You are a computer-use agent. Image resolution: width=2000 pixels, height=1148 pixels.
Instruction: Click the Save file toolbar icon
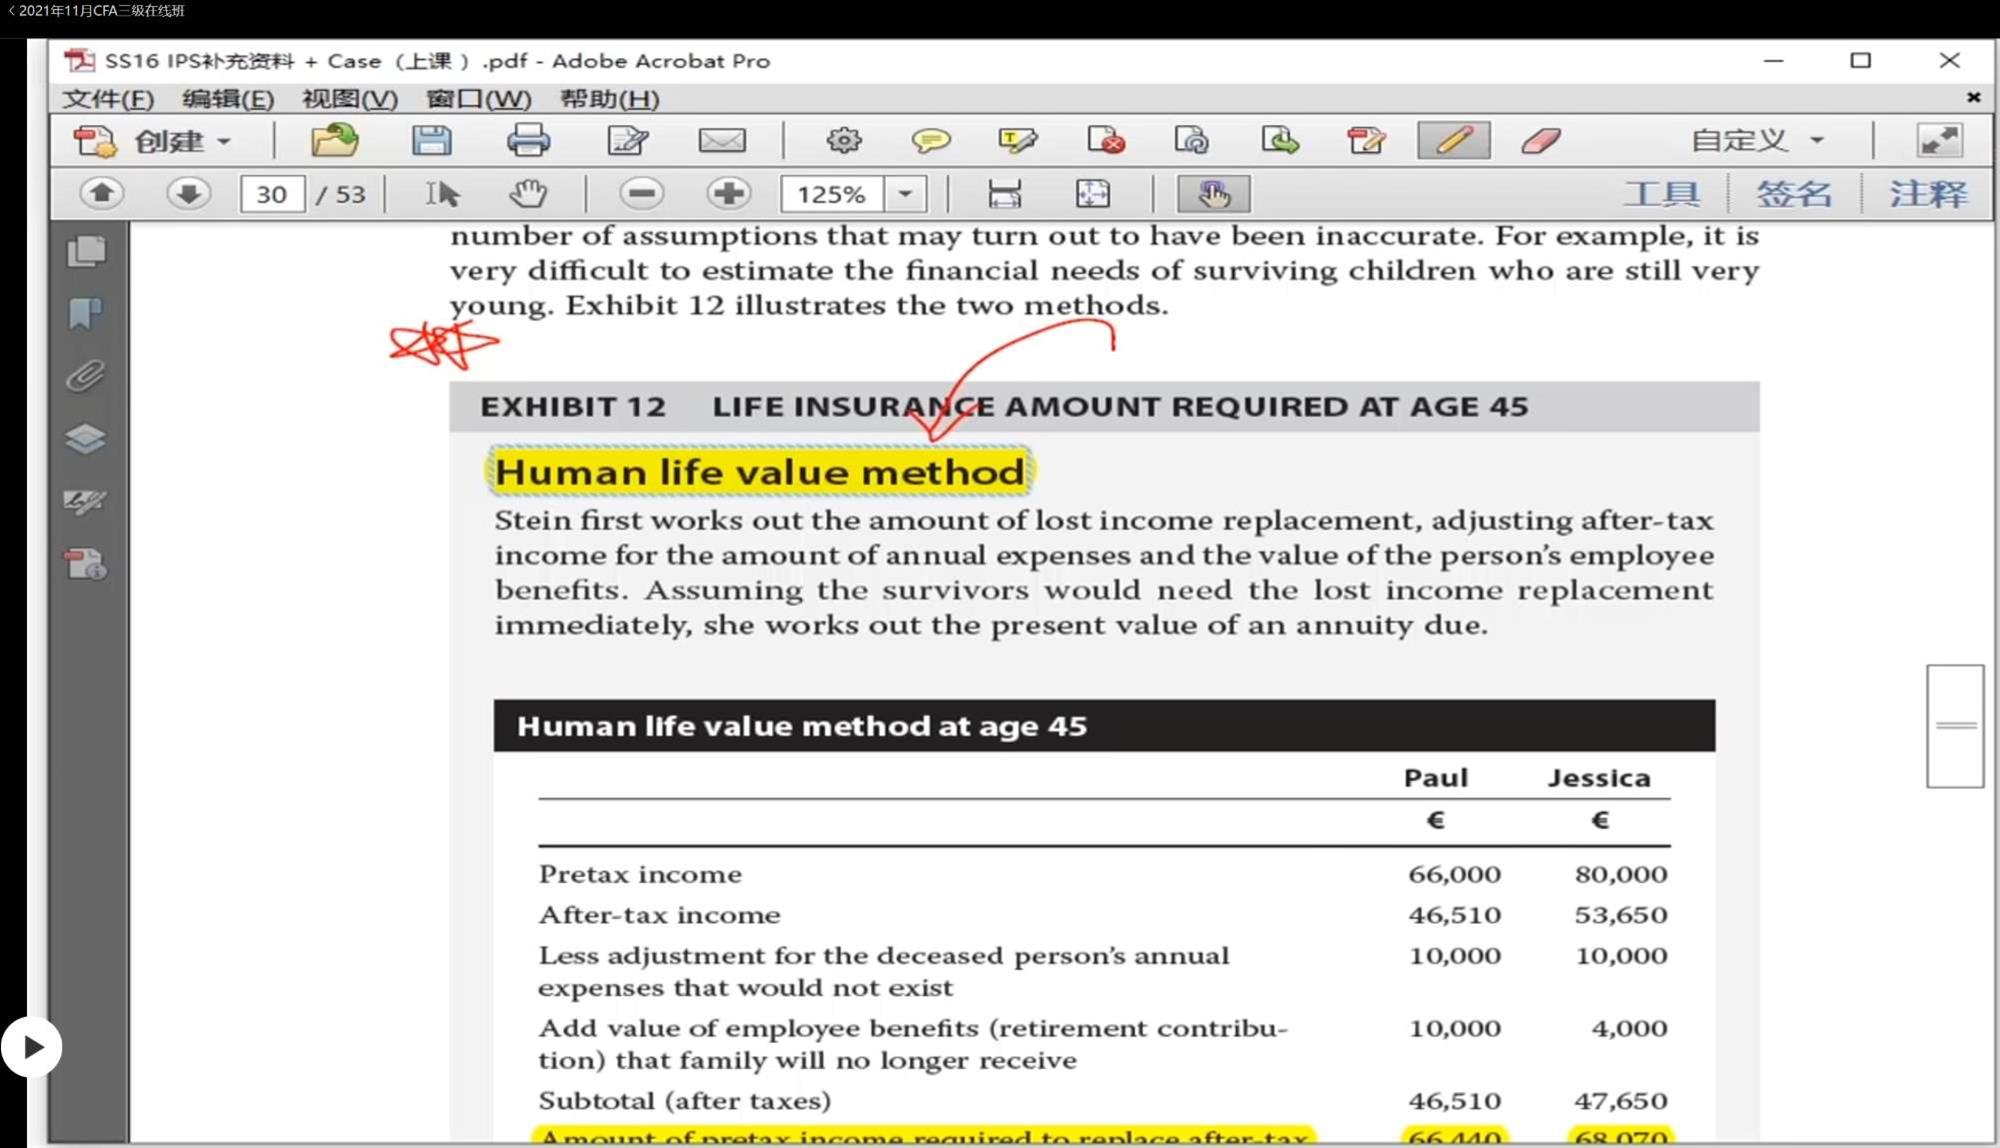[431, 140]
